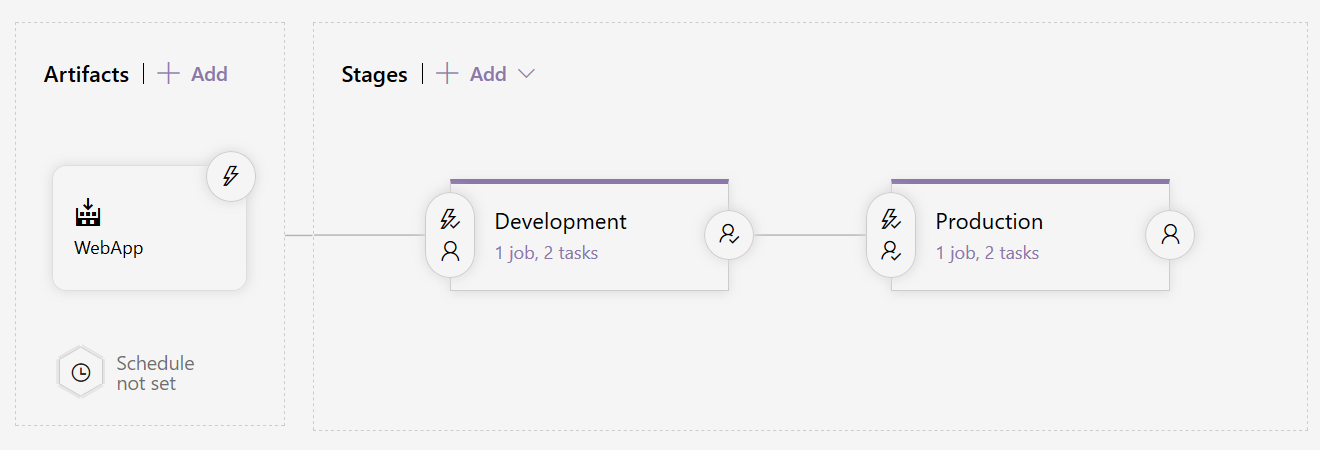Click Production pre-deployment trigger lightning icon
1320x450 pixels.
(x=891, y=219)
